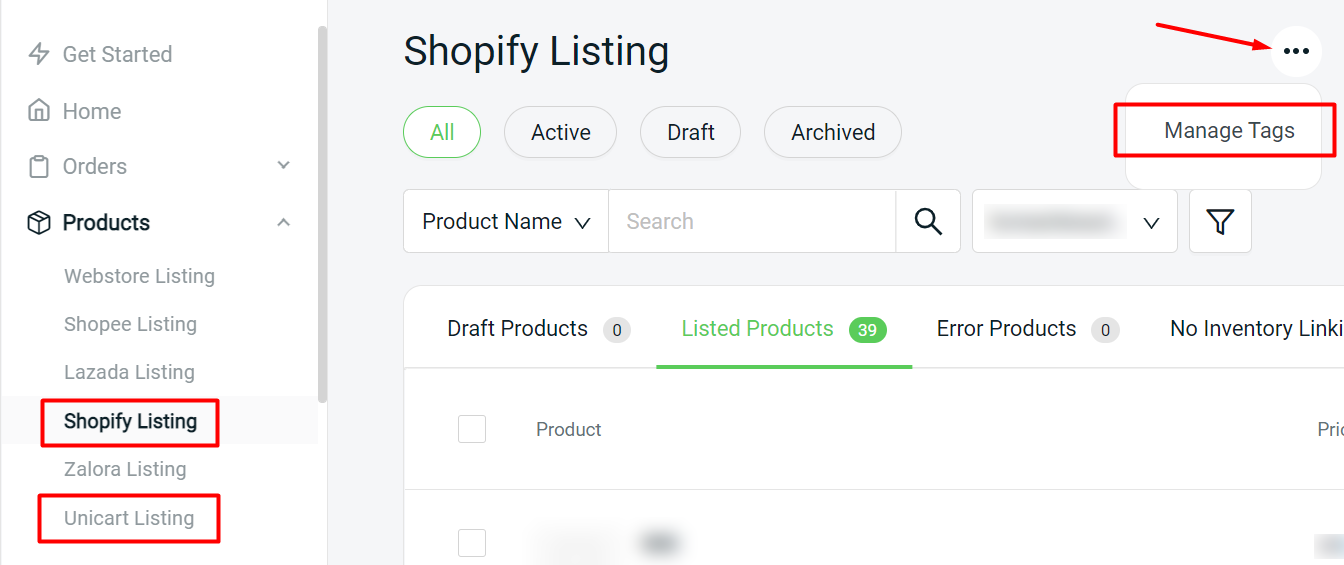Expand the Orders submenu chevron

pos(284,166)
